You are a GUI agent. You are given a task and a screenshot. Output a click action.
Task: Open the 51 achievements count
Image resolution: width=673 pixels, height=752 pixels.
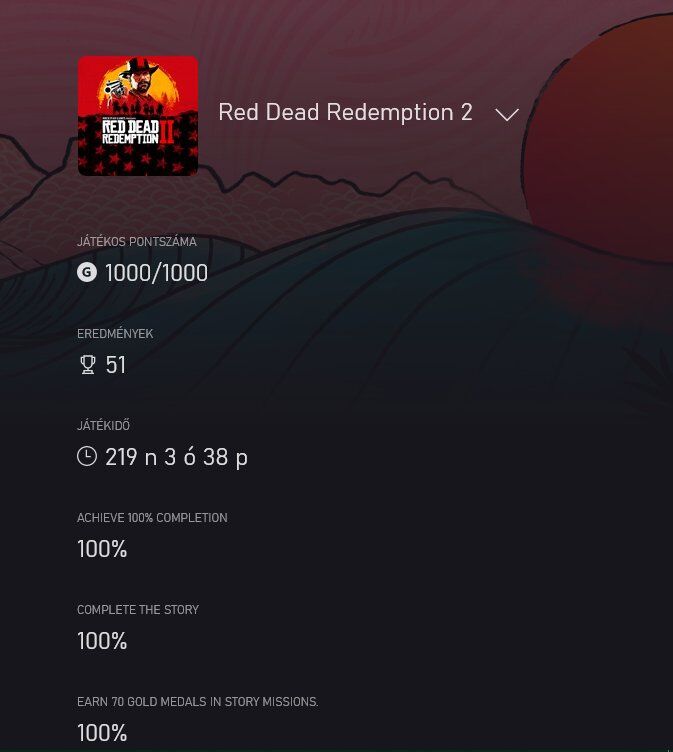tap(116, 365)
